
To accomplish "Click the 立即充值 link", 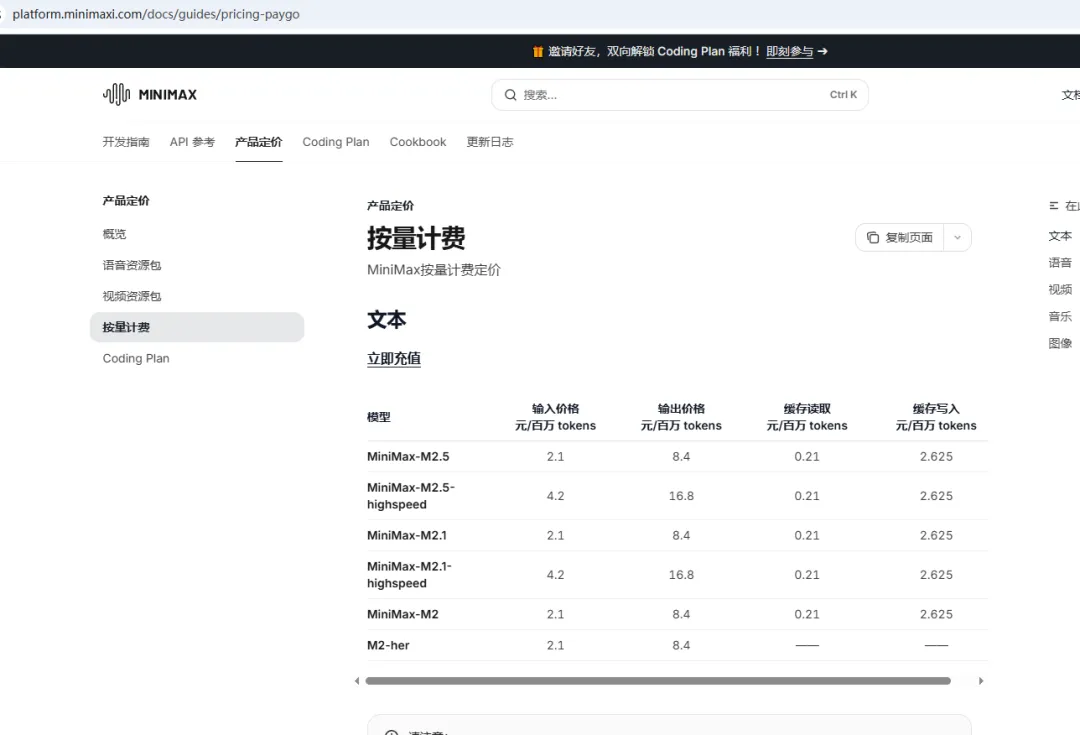I will [393, 359].
